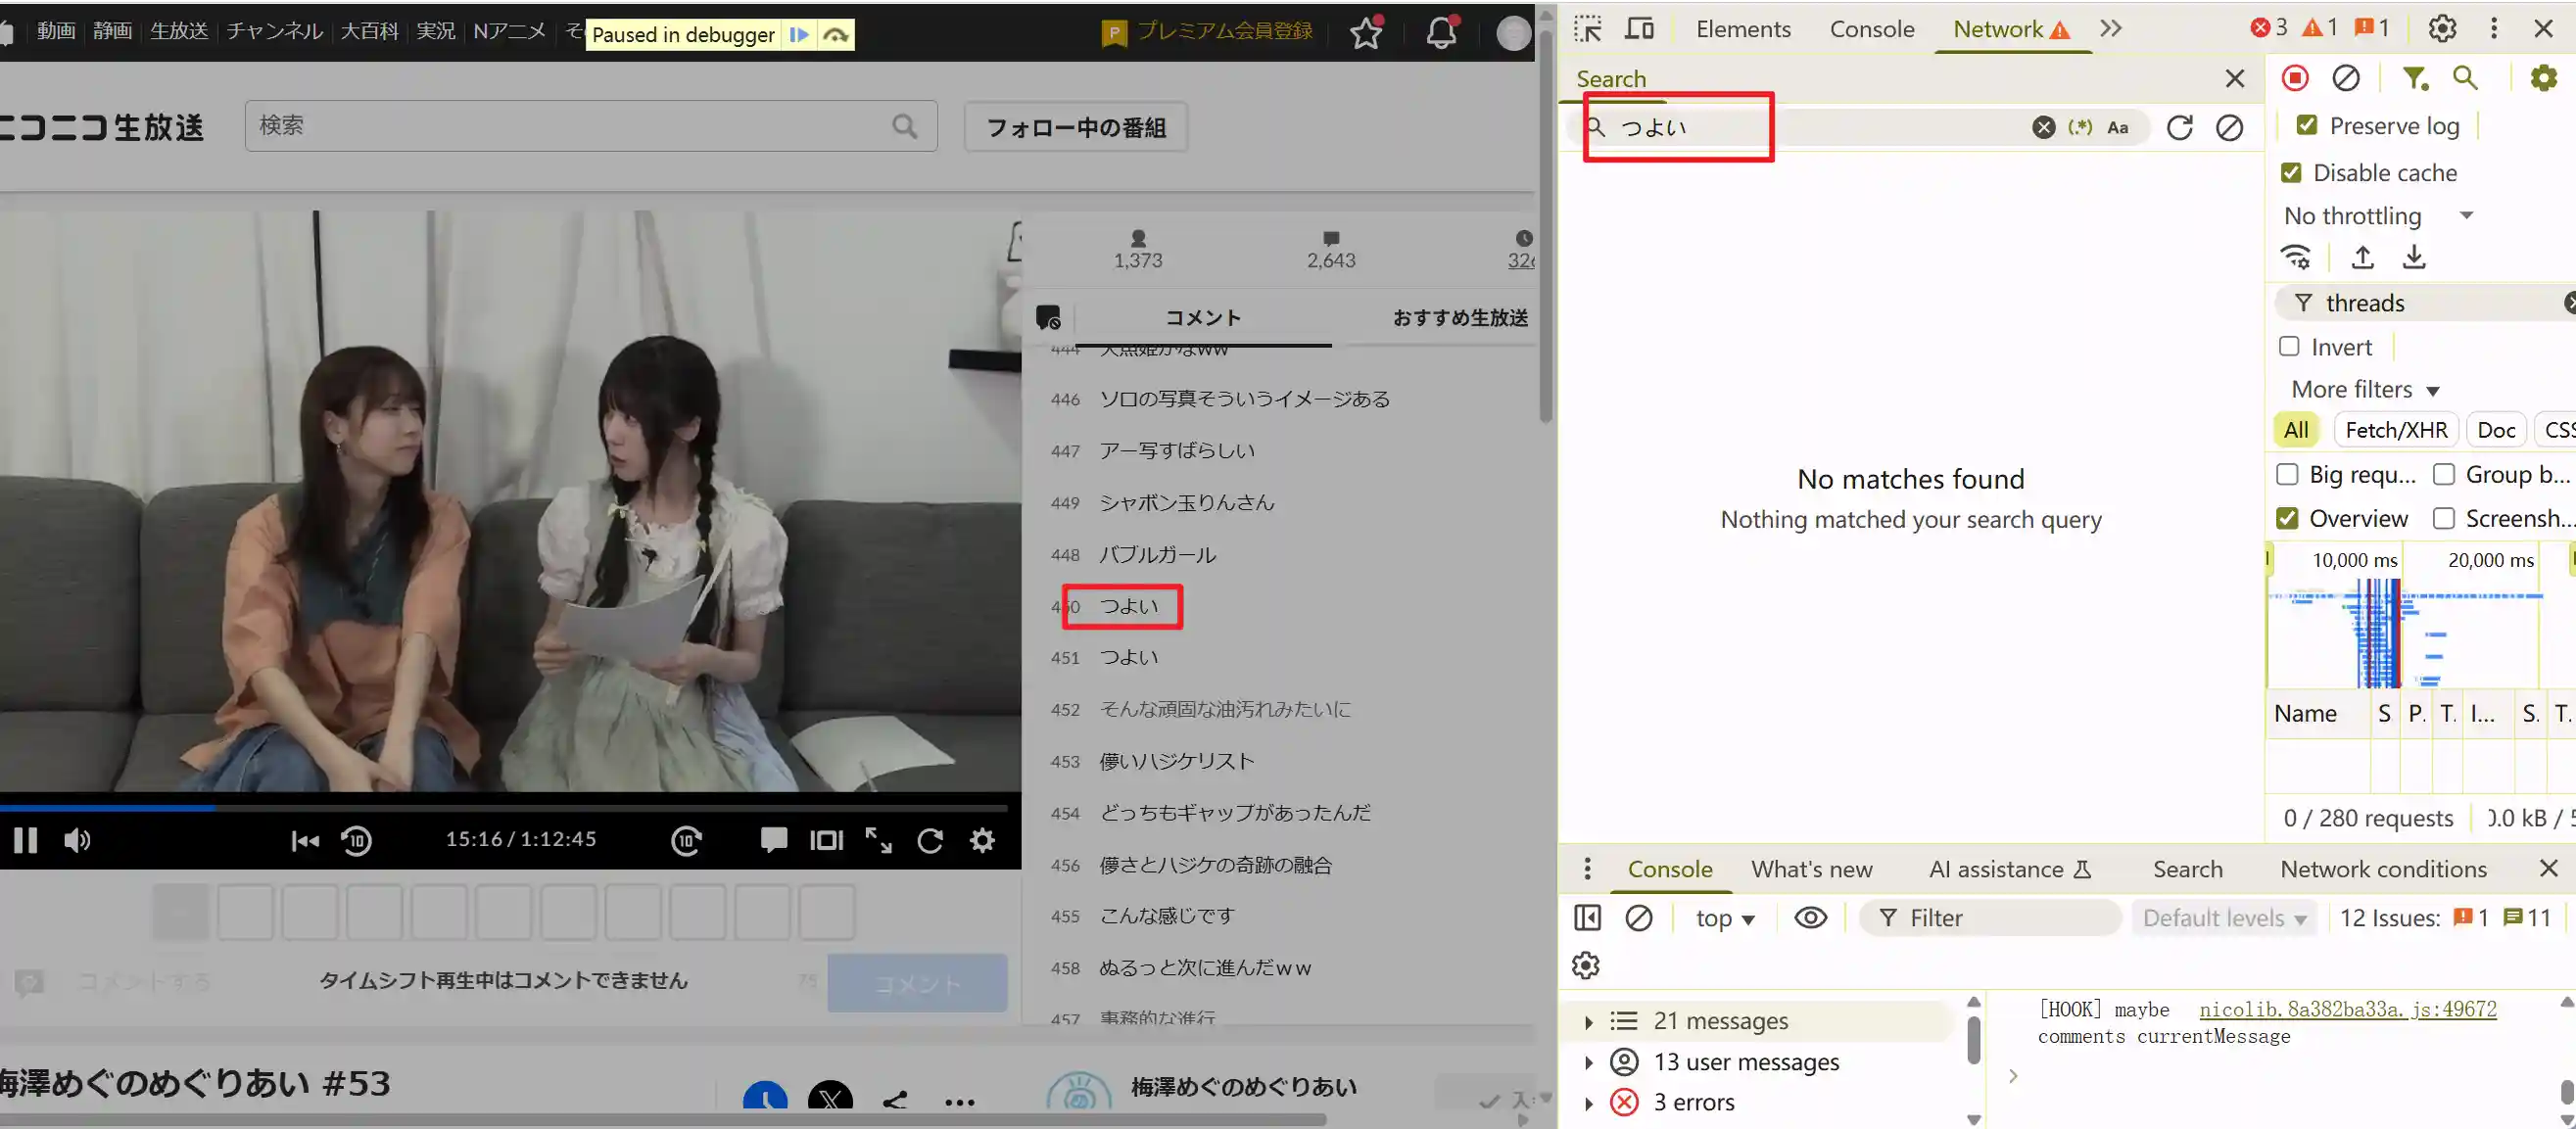Switch to the Elements tab
Screen dimensions: 2576x1129
[1743, 28]
